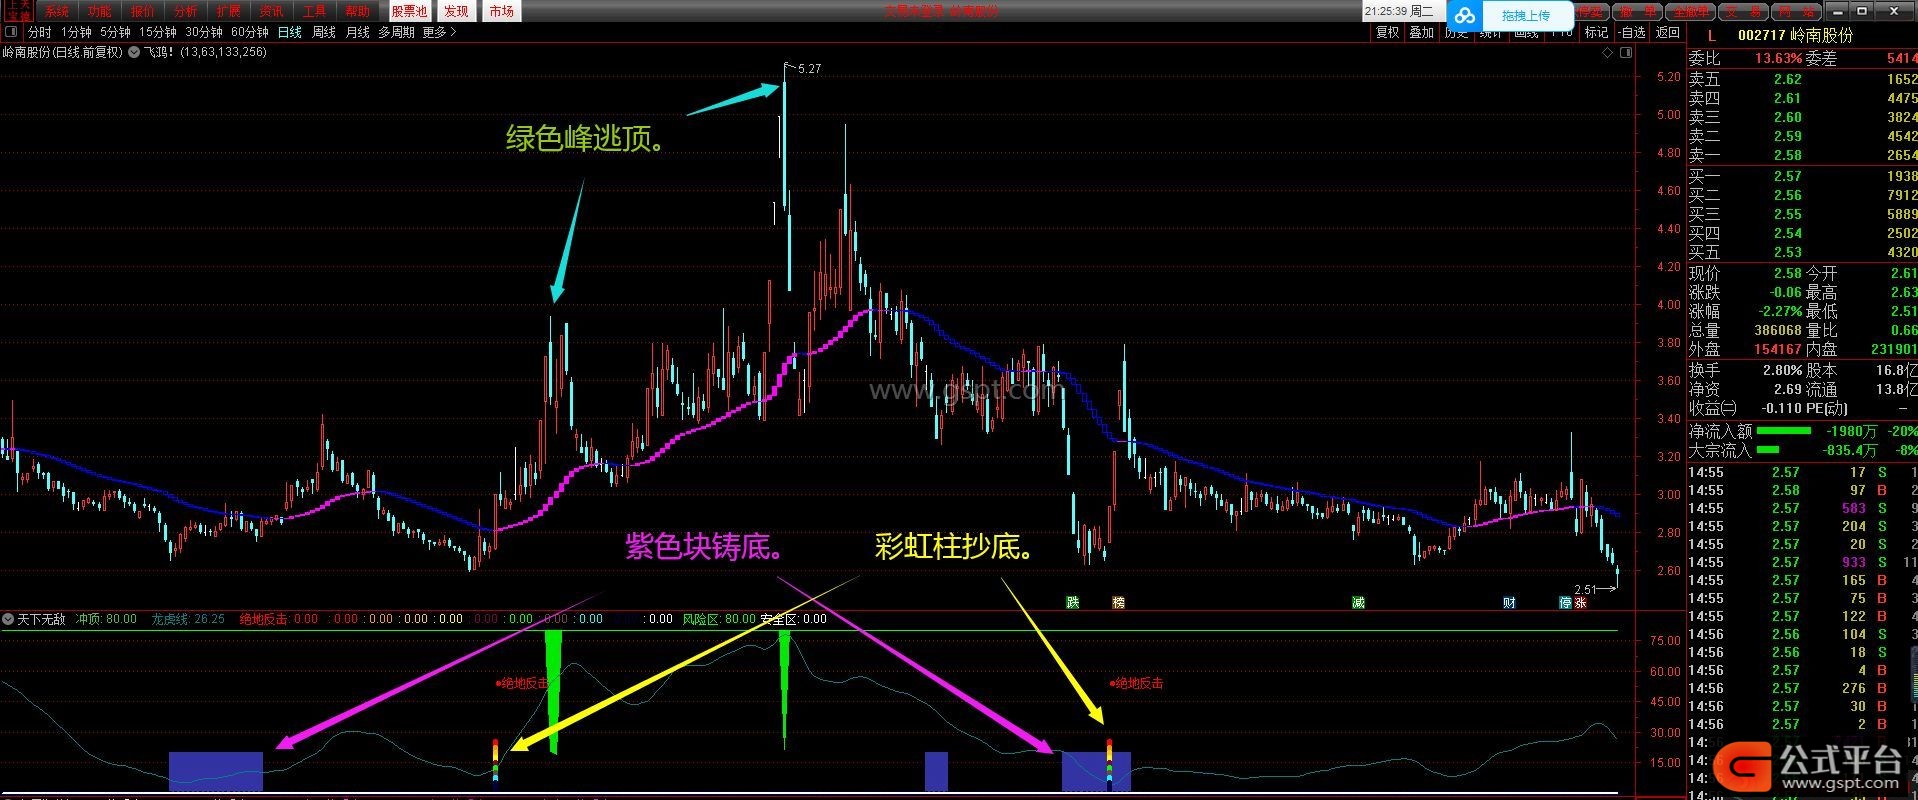Open the 功能 menu
1918x800 pixels.
[100, 11]
